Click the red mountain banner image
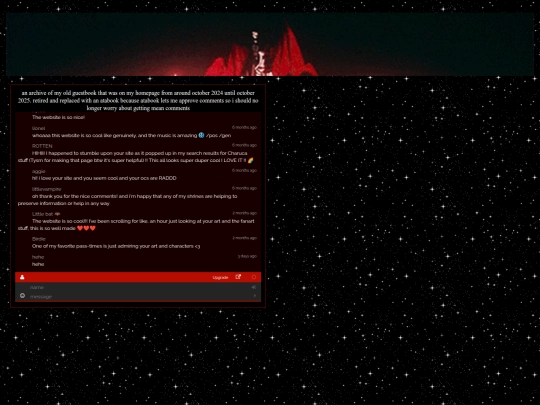Image resolution: width=540 pixels, height=405 pixels. pyautogui.click(x=270, y=44)
